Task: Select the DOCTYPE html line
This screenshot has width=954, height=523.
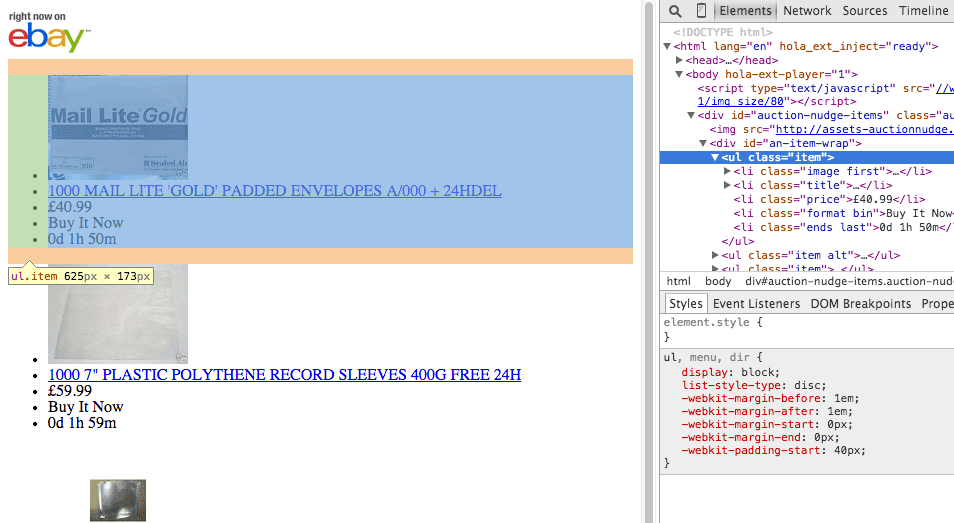Action: pyautogui.click(x=723, y=32)
